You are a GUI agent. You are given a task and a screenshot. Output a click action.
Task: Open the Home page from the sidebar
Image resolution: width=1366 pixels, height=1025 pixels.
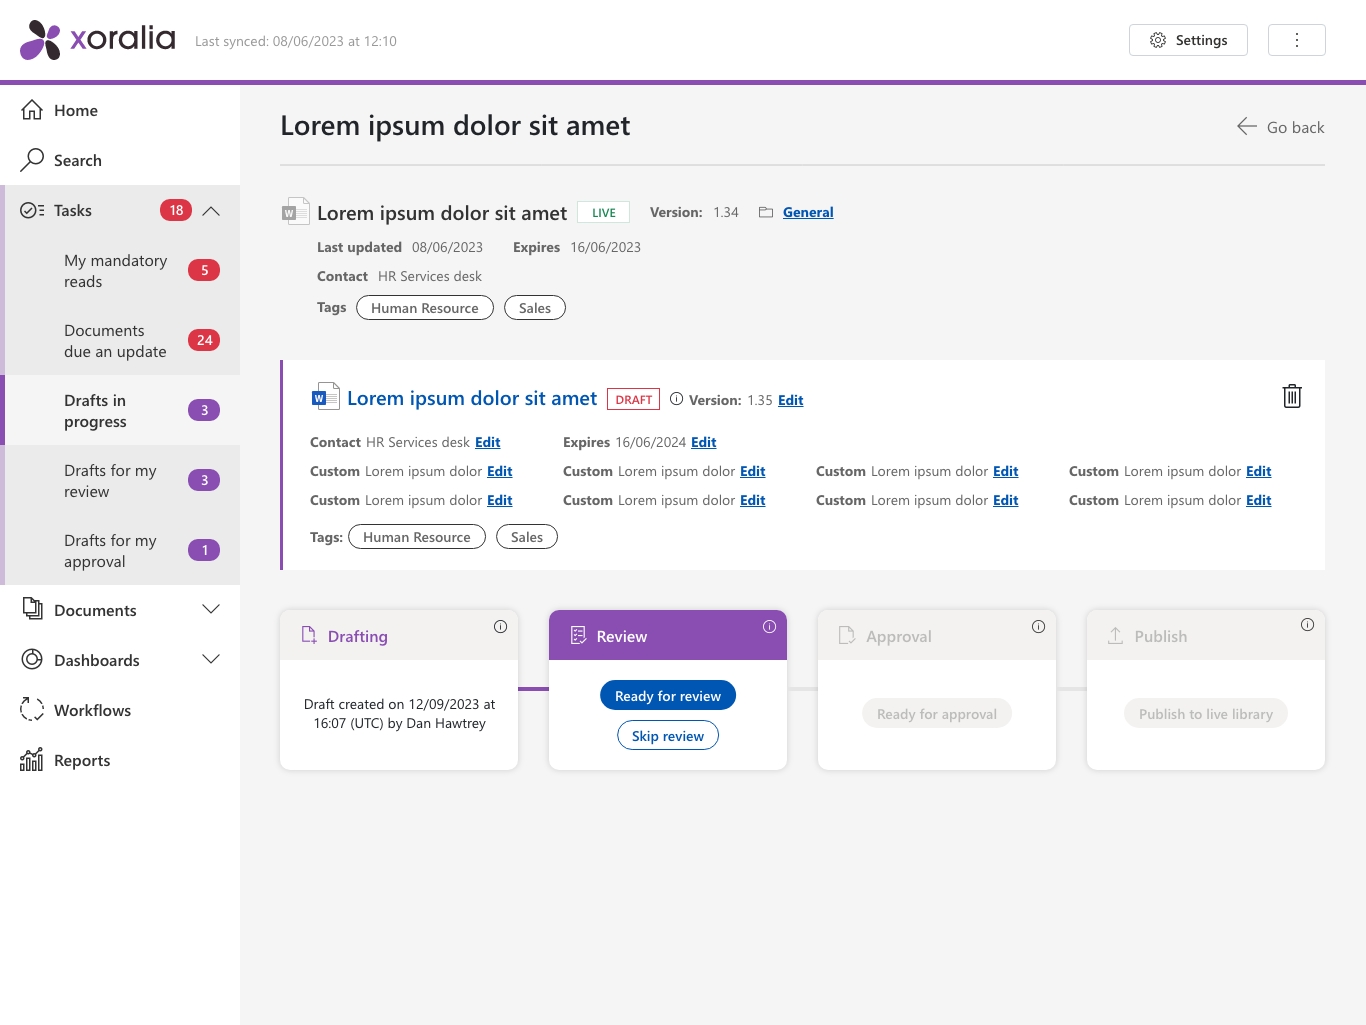tap(76, 110)
